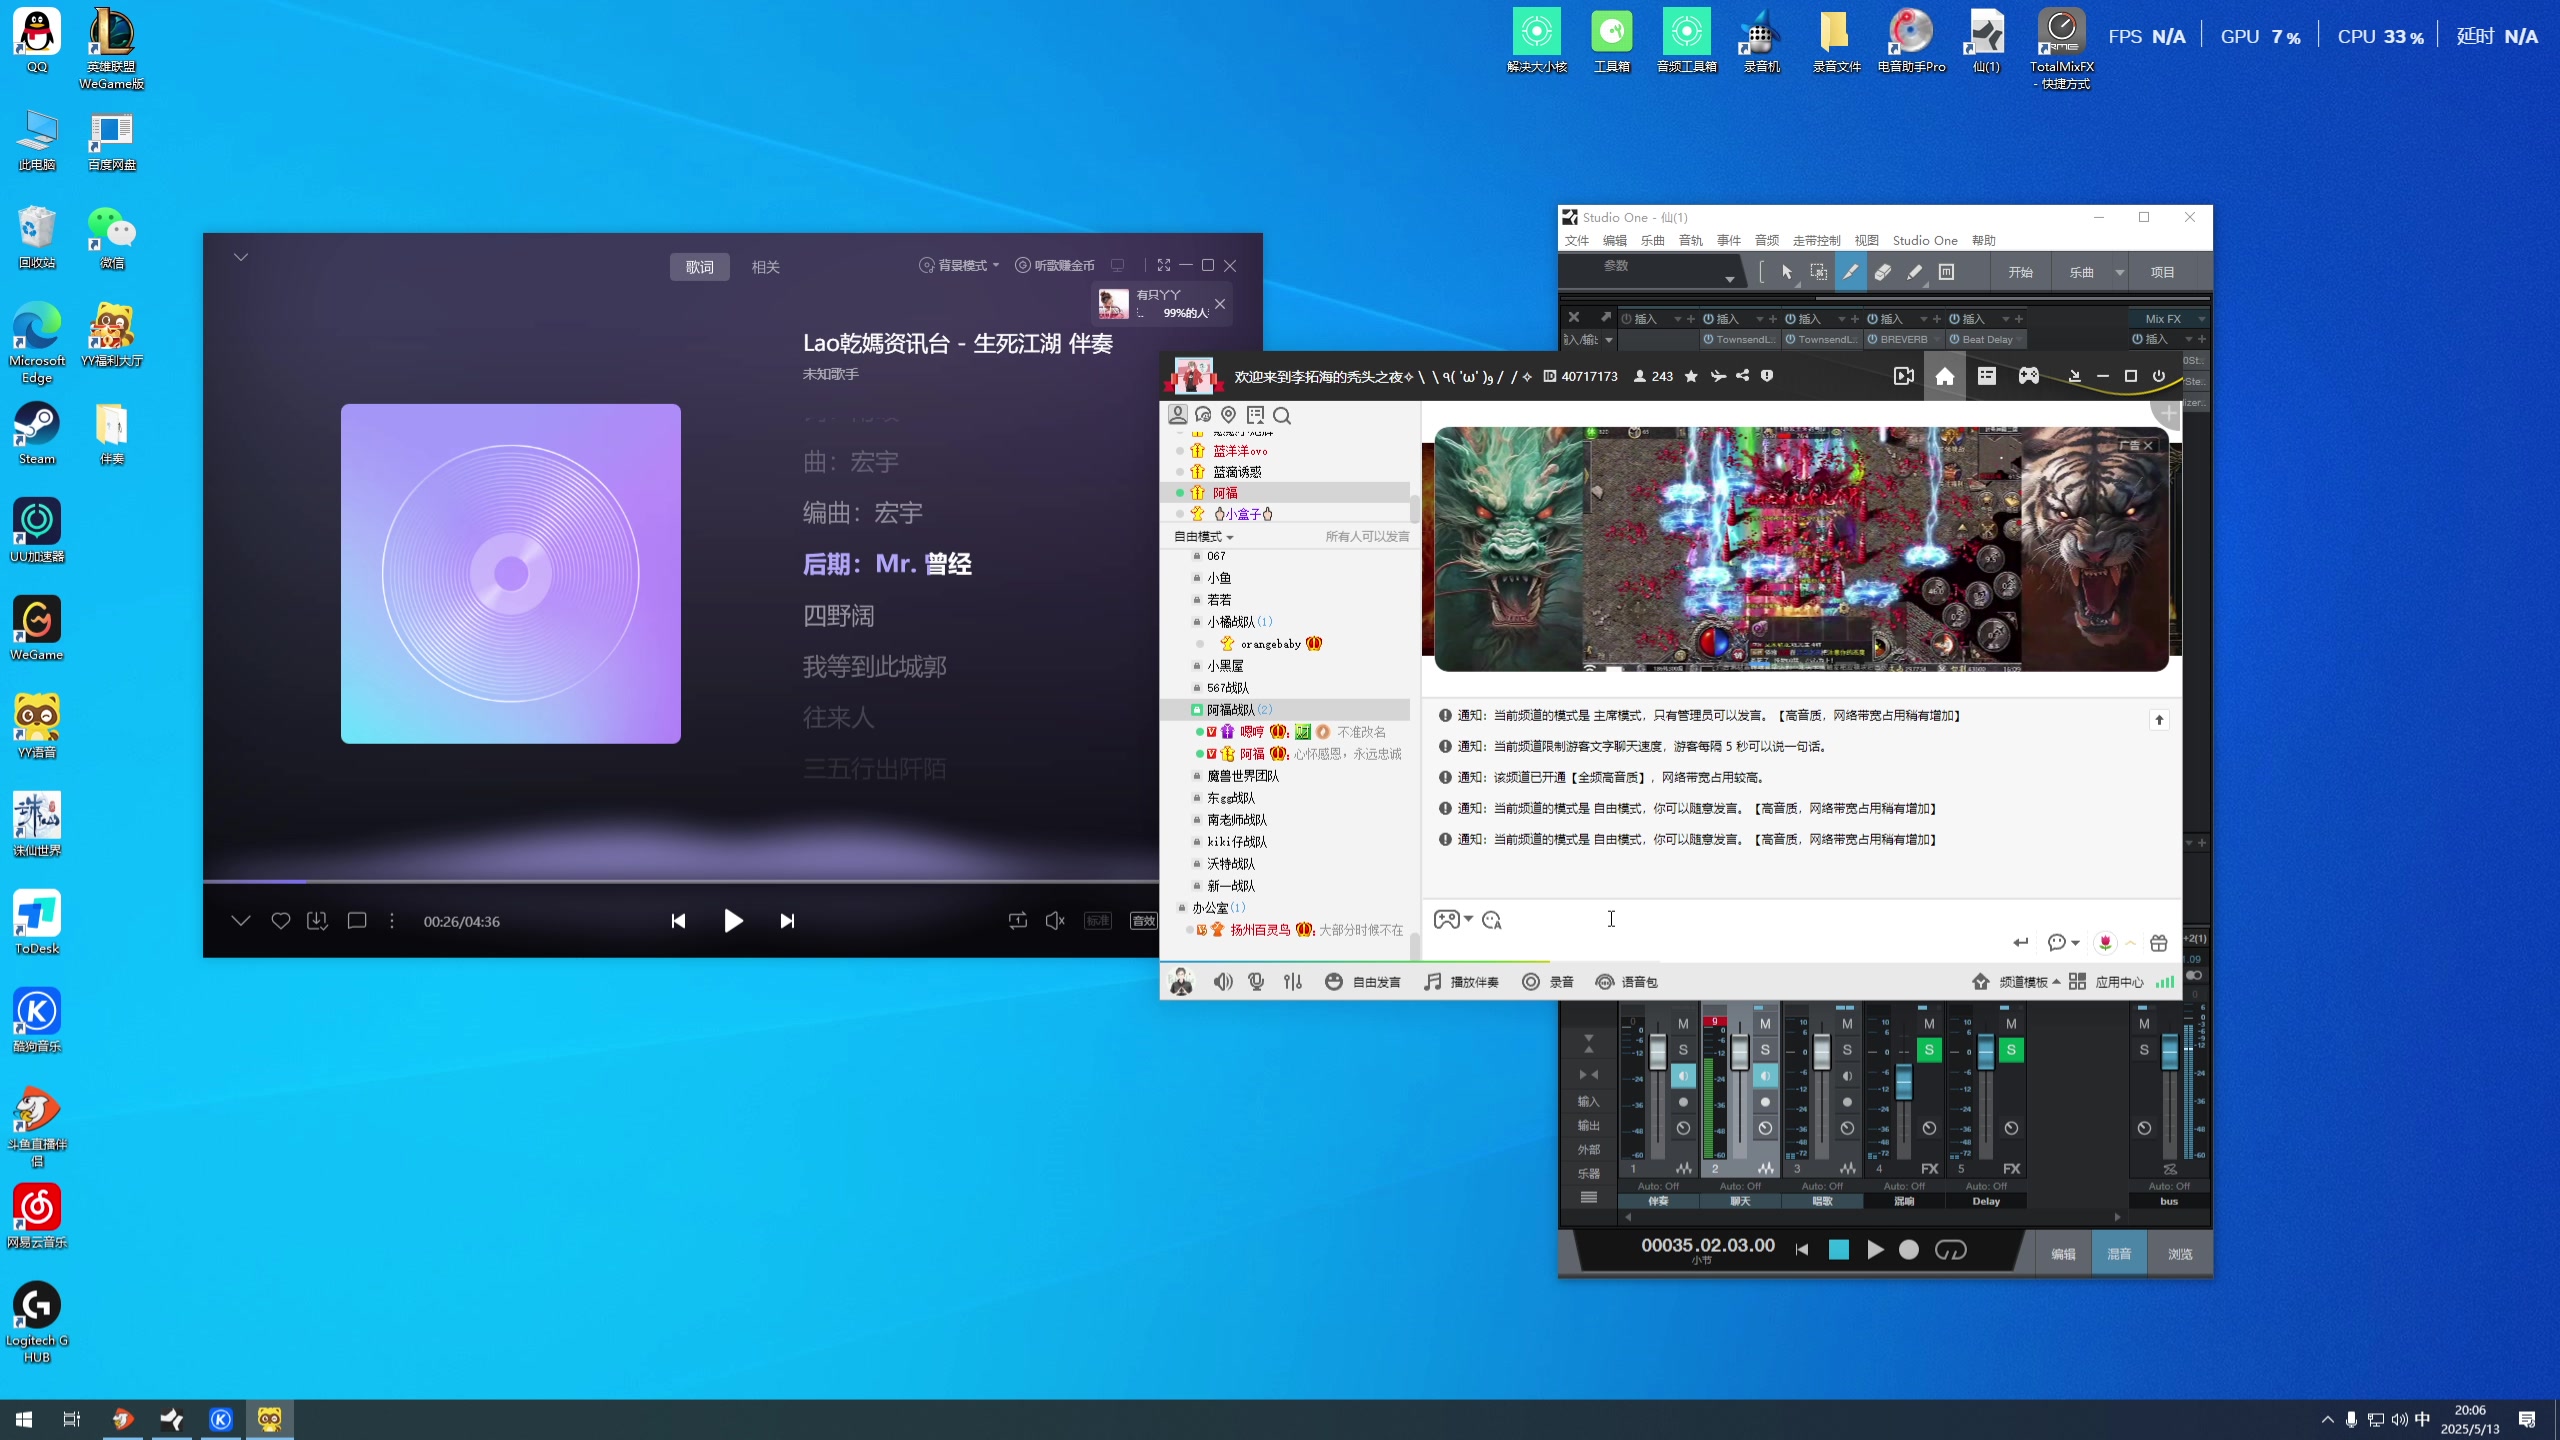
Task: Select the Arrow tool in Studio One
Action: [x=1787, y=272]
